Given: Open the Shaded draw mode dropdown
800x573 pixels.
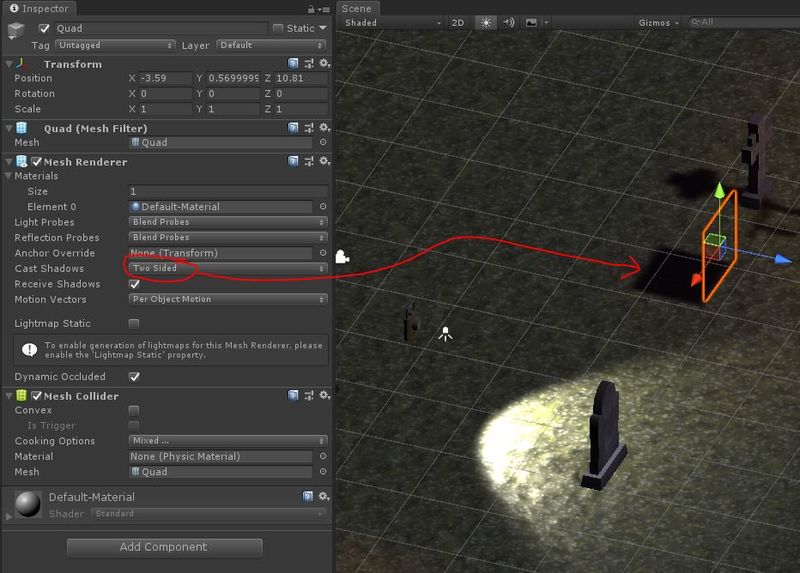Looking at the screenshot, I should [392, 23].
